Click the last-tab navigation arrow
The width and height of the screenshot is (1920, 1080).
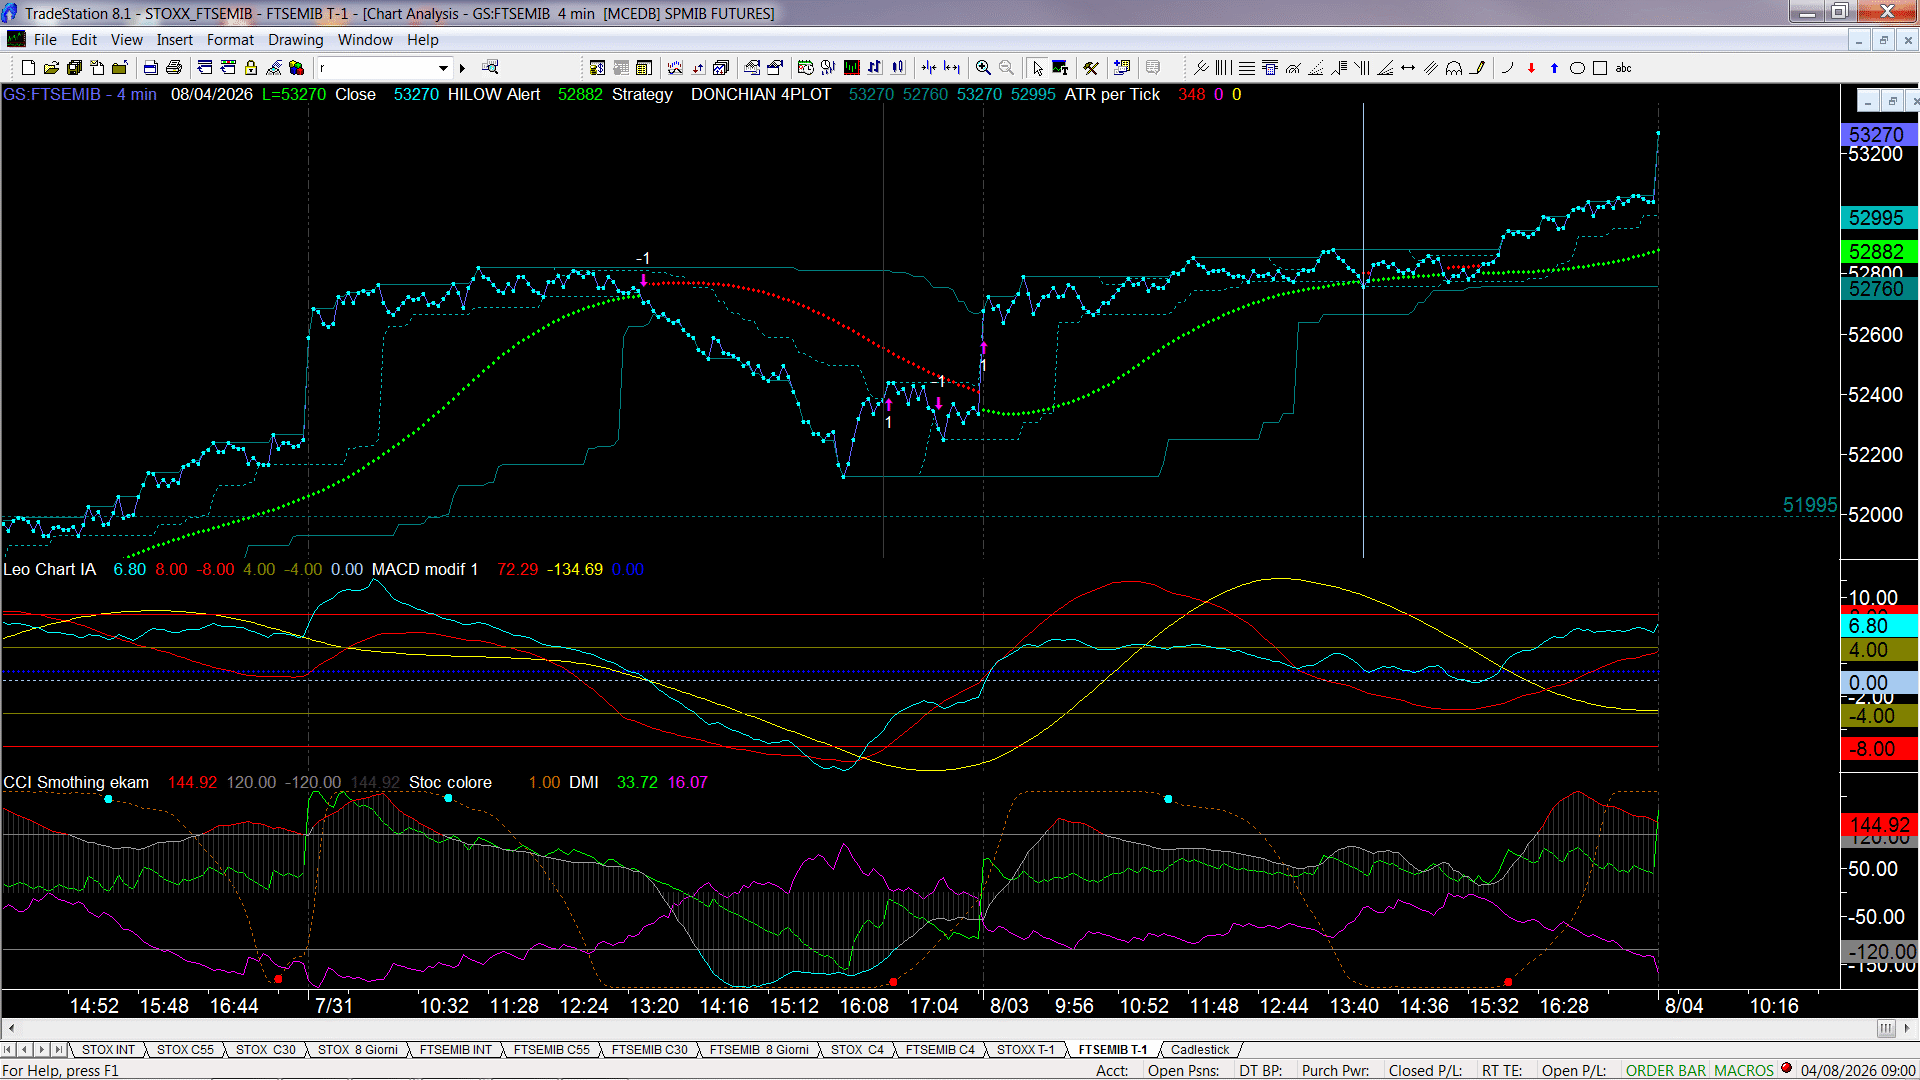(x=59, y=1050)
